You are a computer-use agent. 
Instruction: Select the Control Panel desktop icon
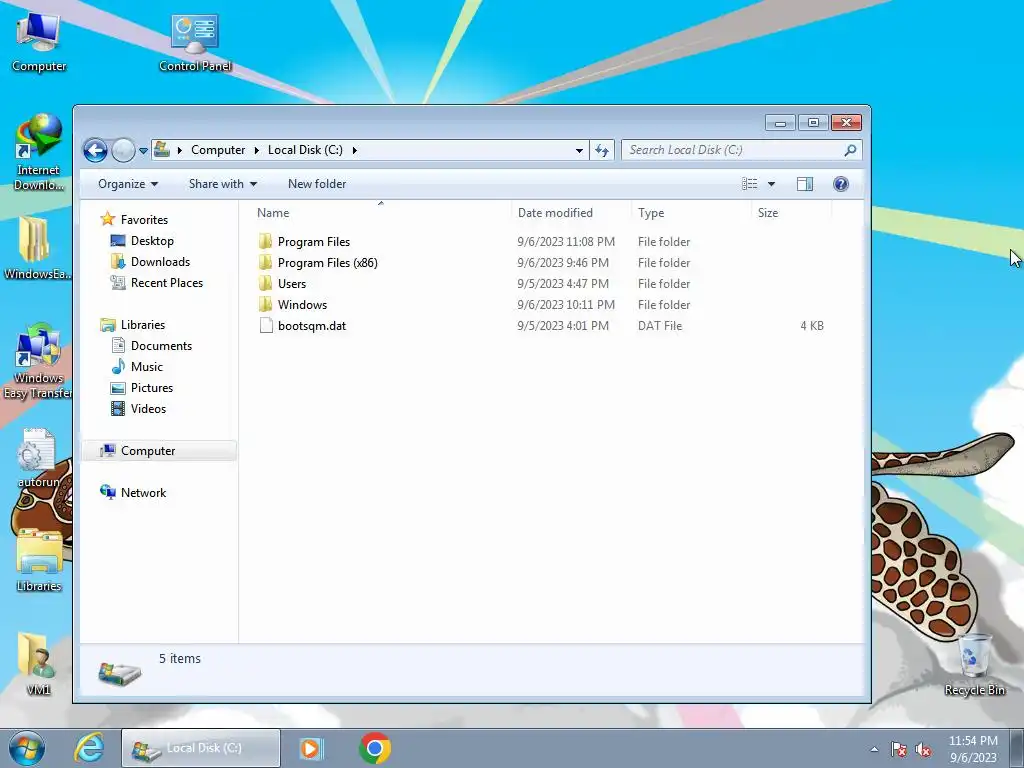click(x=195, y=42)
